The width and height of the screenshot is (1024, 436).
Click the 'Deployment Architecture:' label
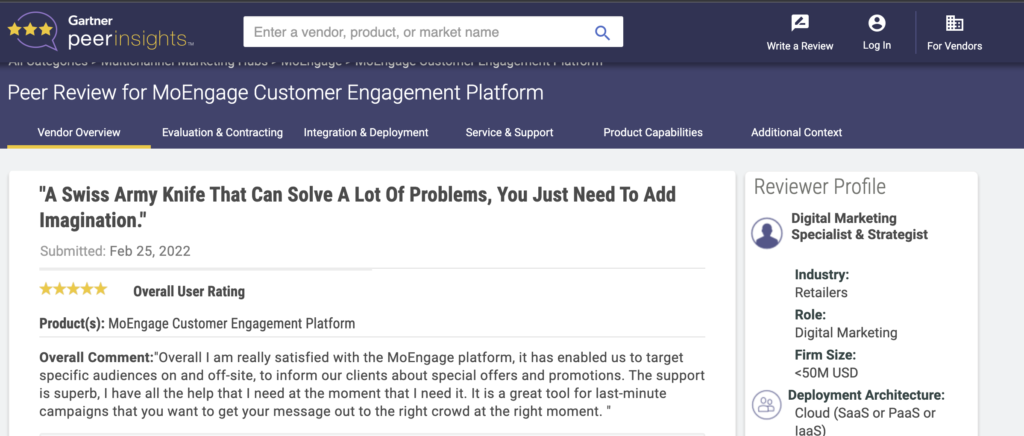coord(867,396)
